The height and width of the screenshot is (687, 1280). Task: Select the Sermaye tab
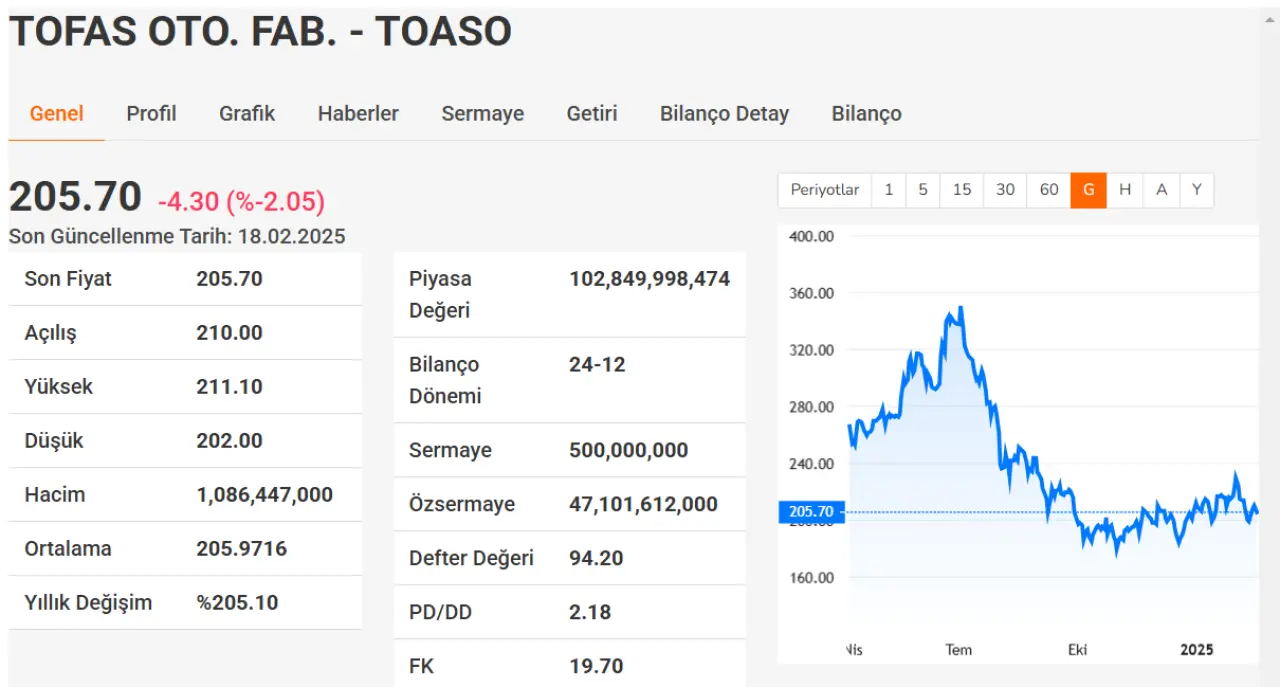(x=482, y=114)
